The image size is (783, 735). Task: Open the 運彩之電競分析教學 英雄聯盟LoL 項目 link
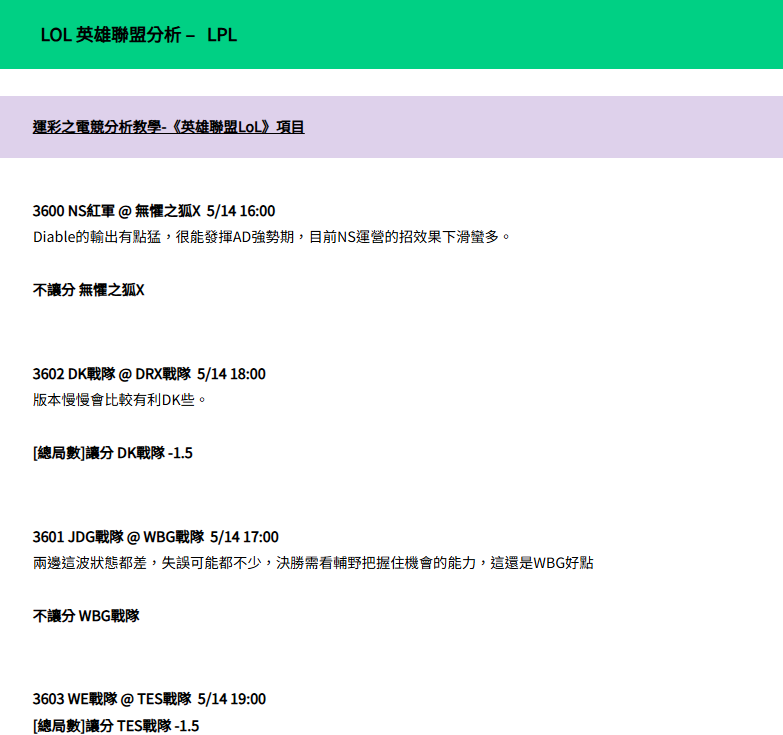(168, 127)
